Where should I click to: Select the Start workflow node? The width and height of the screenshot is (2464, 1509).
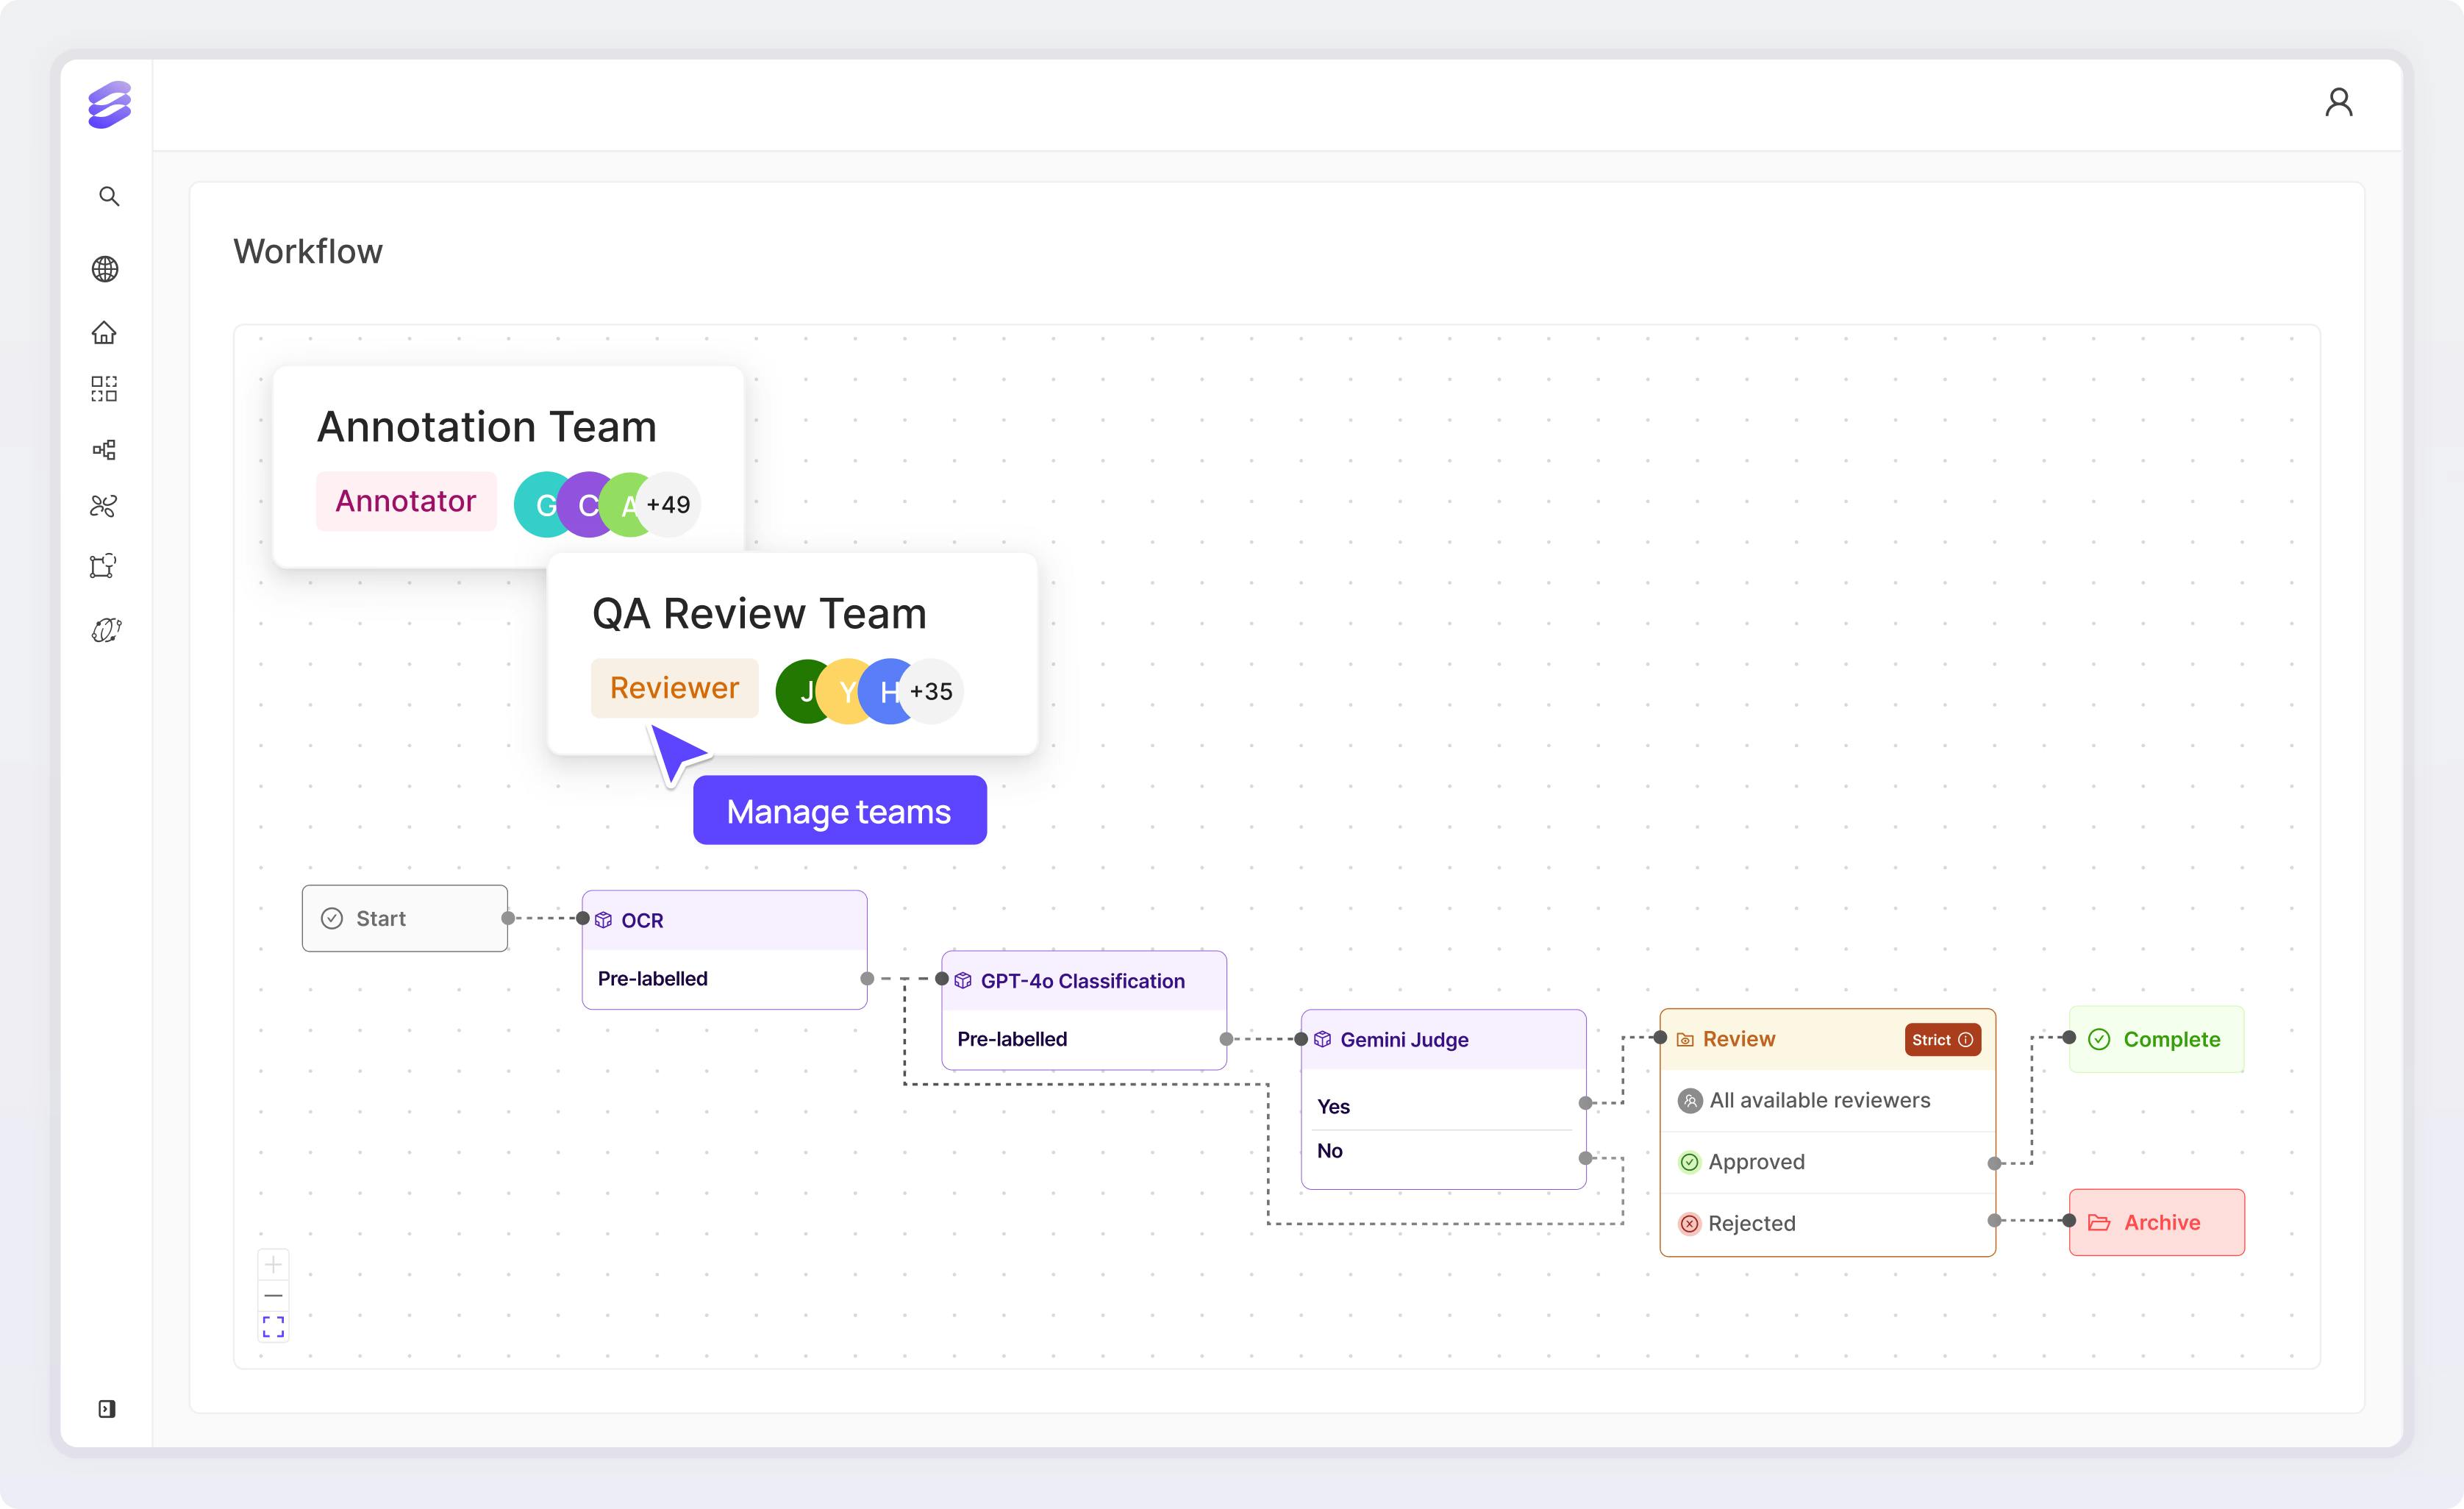point(404,918)
